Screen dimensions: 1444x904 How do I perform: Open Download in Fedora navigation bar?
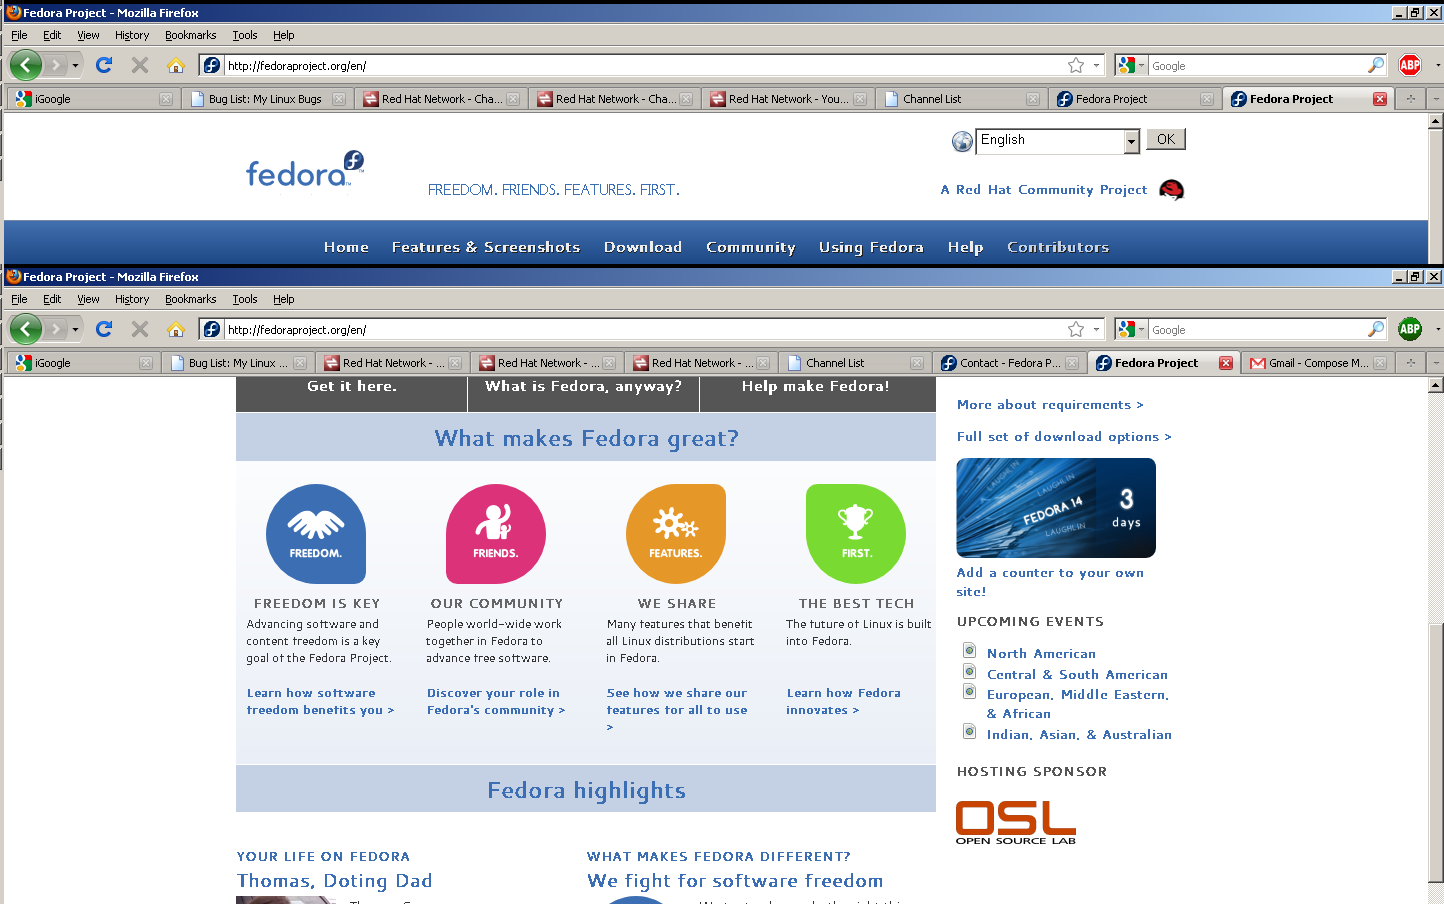click(643, 247)
